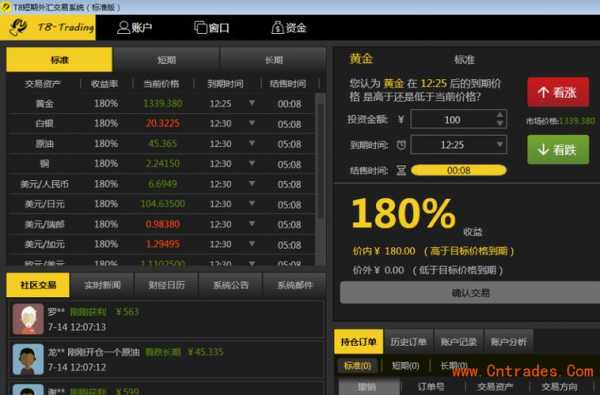Open the 系统公告 system notice tab
Viewport: 600px width, 395px height.
(x=231, y=285)
